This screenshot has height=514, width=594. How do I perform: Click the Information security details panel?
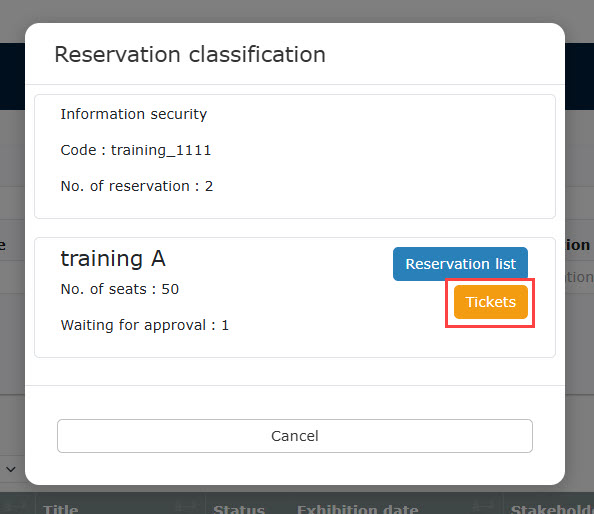click(295, 156)
